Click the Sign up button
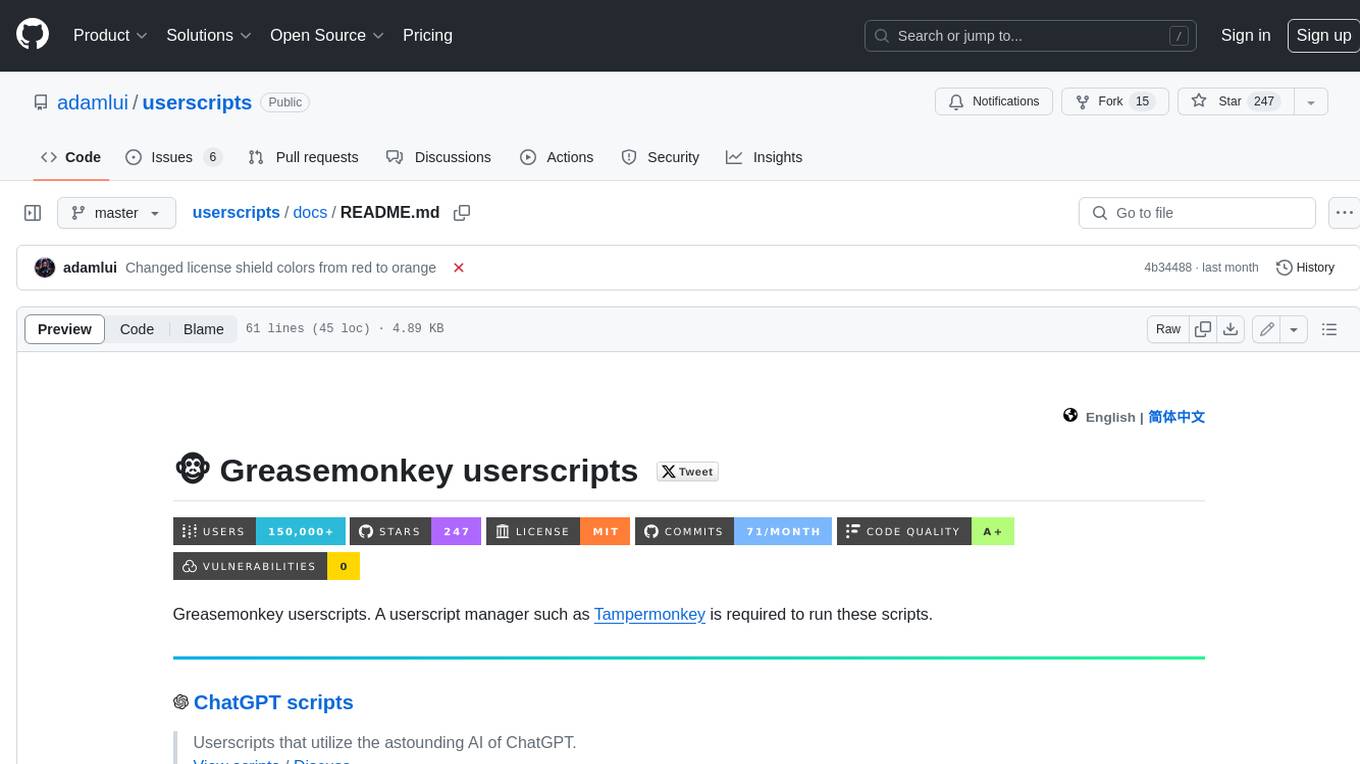This screenshot has width=1360, height=764. point(1323,35)
